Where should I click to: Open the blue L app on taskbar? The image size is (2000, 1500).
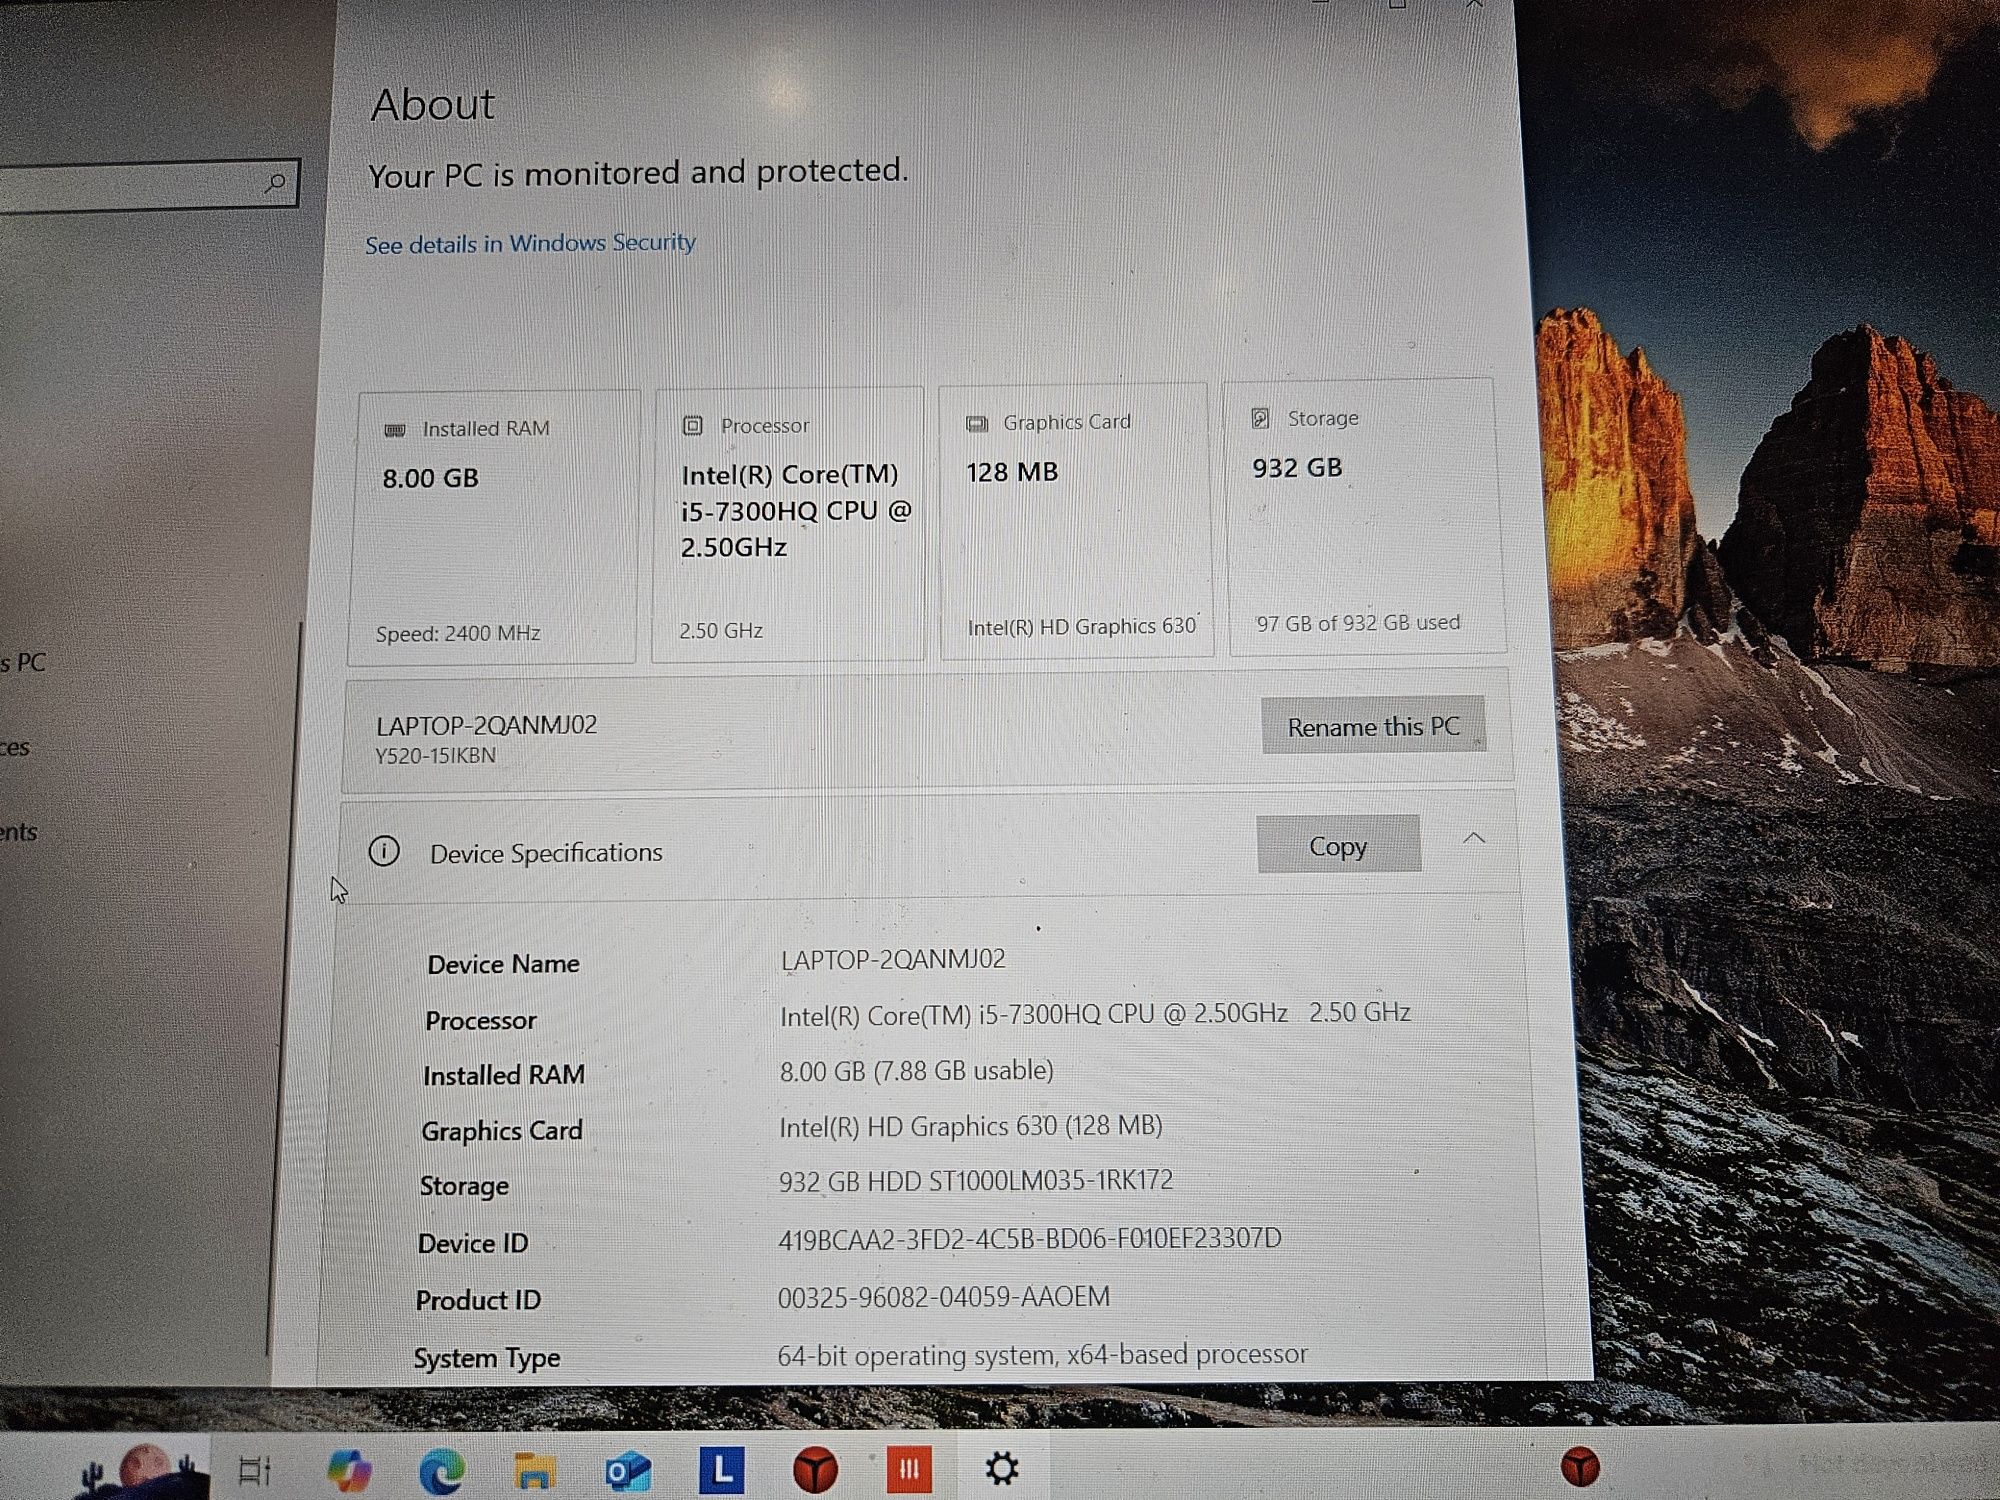click(x=721, y=1470)
